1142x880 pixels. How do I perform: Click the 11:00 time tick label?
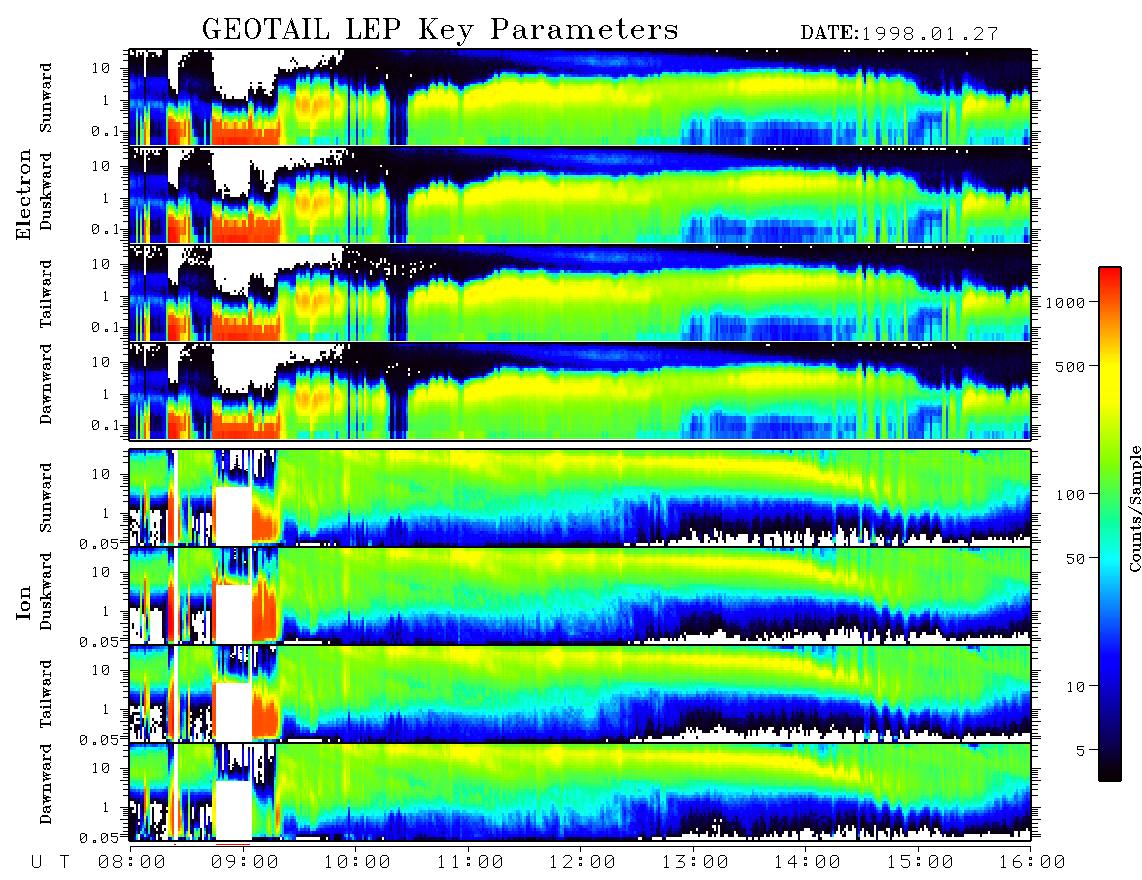coord(470,863)
